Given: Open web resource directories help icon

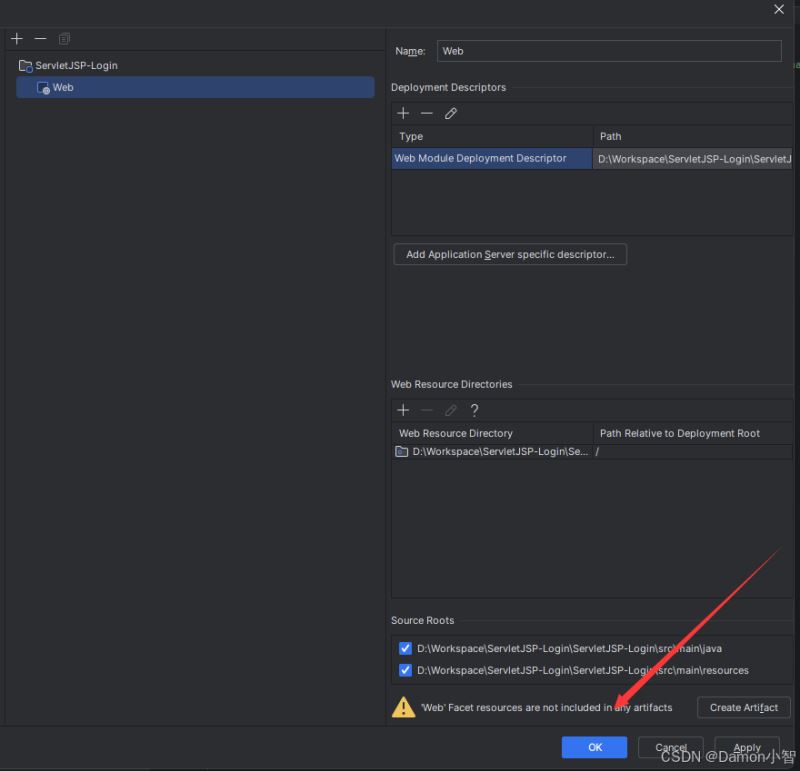Looking at the screenshot, I should 474,410.
